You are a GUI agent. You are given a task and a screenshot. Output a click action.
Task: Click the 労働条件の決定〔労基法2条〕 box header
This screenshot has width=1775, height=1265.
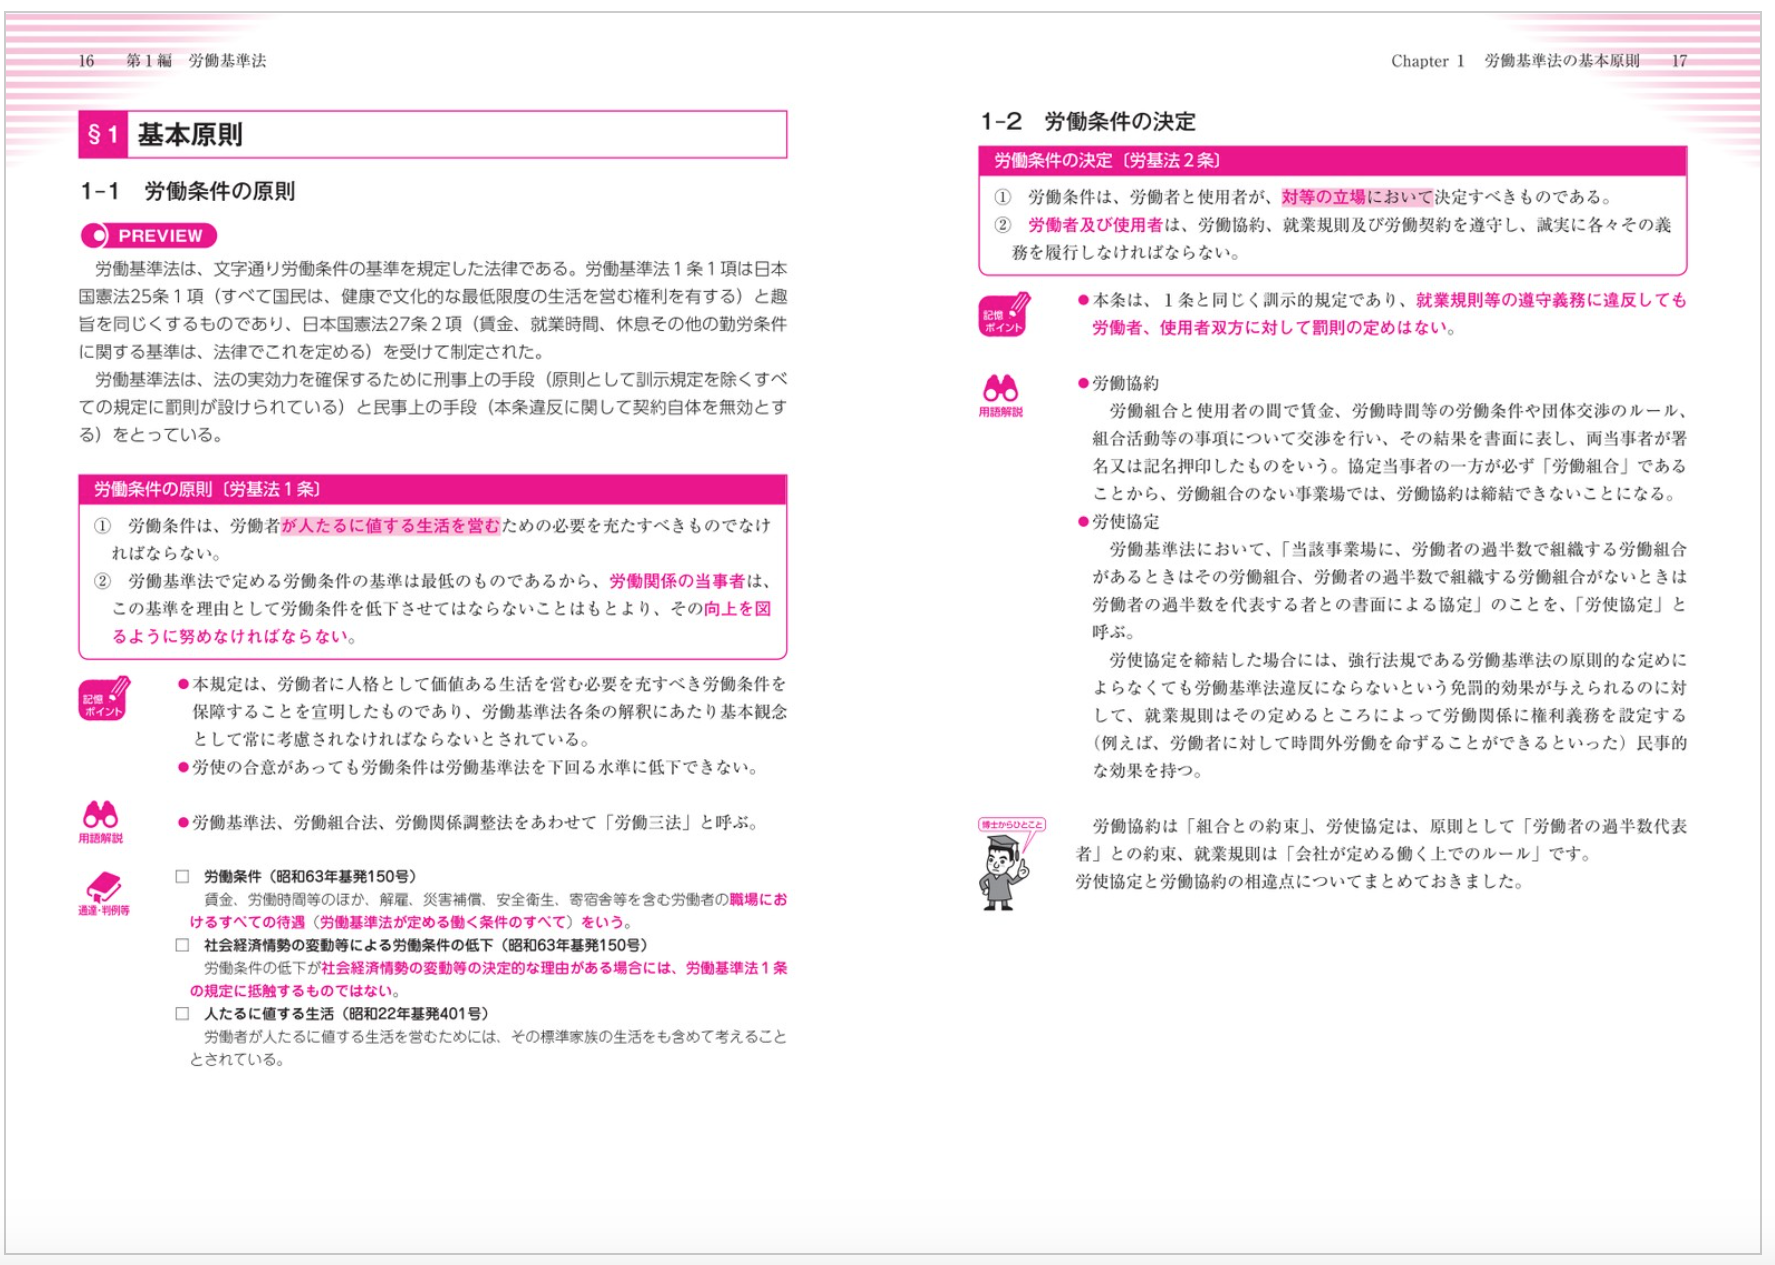1332,160
